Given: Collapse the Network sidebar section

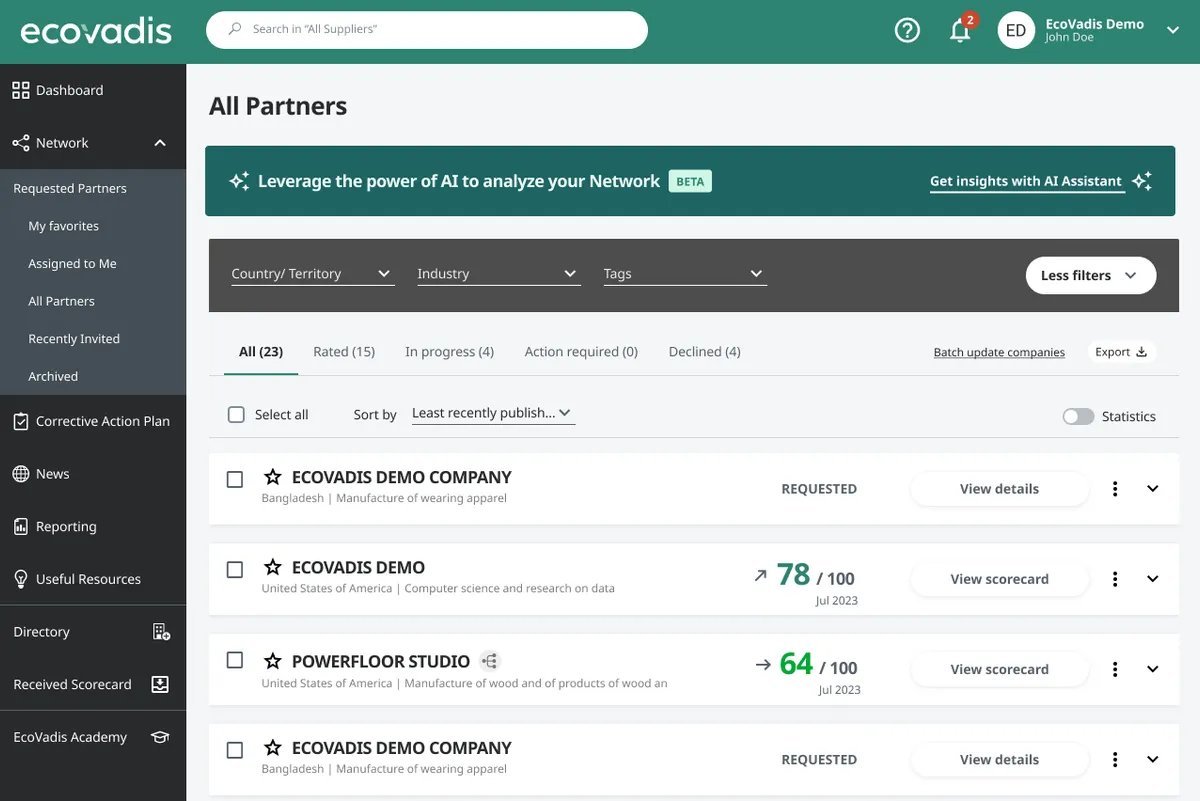Looking at the screenshot, I should [160, 143].
